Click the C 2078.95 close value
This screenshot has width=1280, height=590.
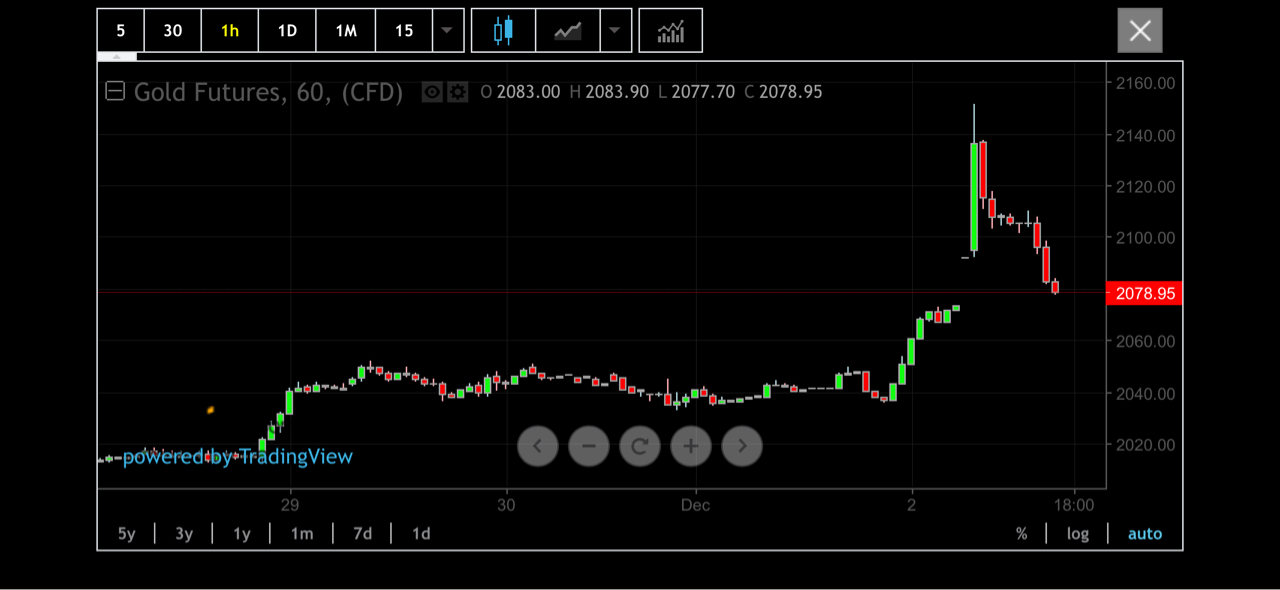[783, 92]
